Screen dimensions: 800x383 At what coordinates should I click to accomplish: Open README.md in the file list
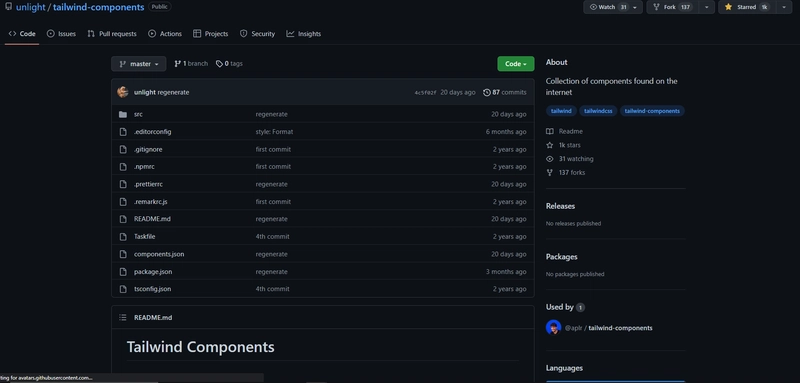(152, 219)
